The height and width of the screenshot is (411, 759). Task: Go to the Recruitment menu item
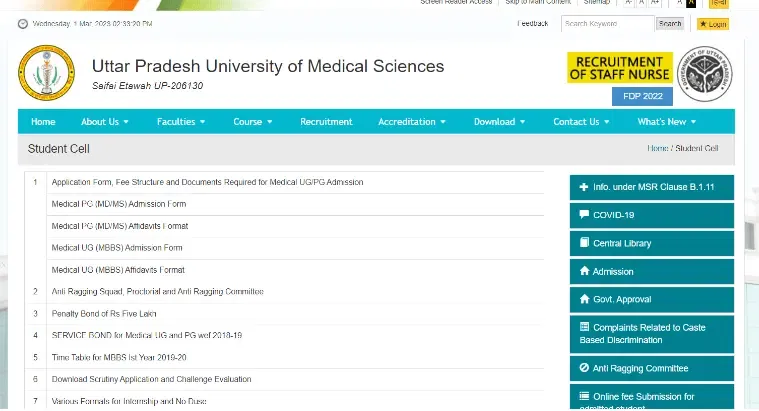point(326,122)
